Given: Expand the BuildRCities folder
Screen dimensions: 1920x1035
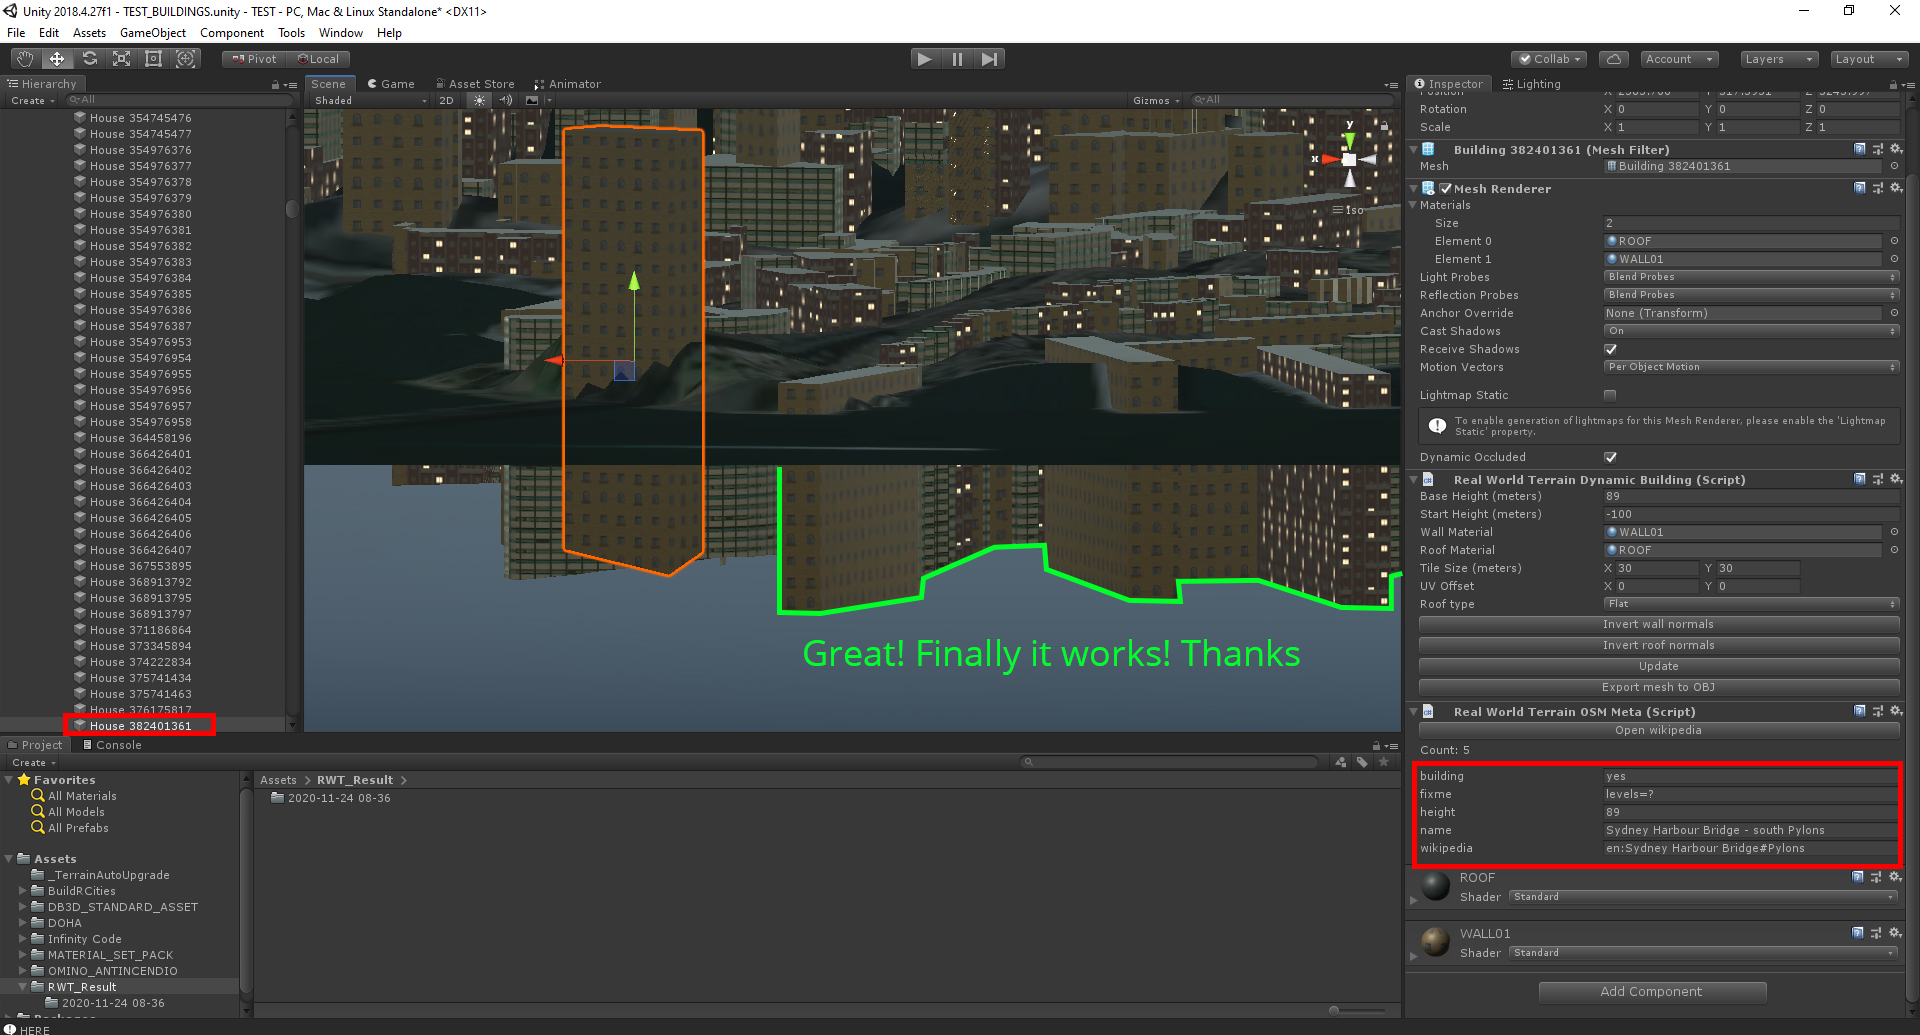Looking at the screenshot, I should 23,891.
